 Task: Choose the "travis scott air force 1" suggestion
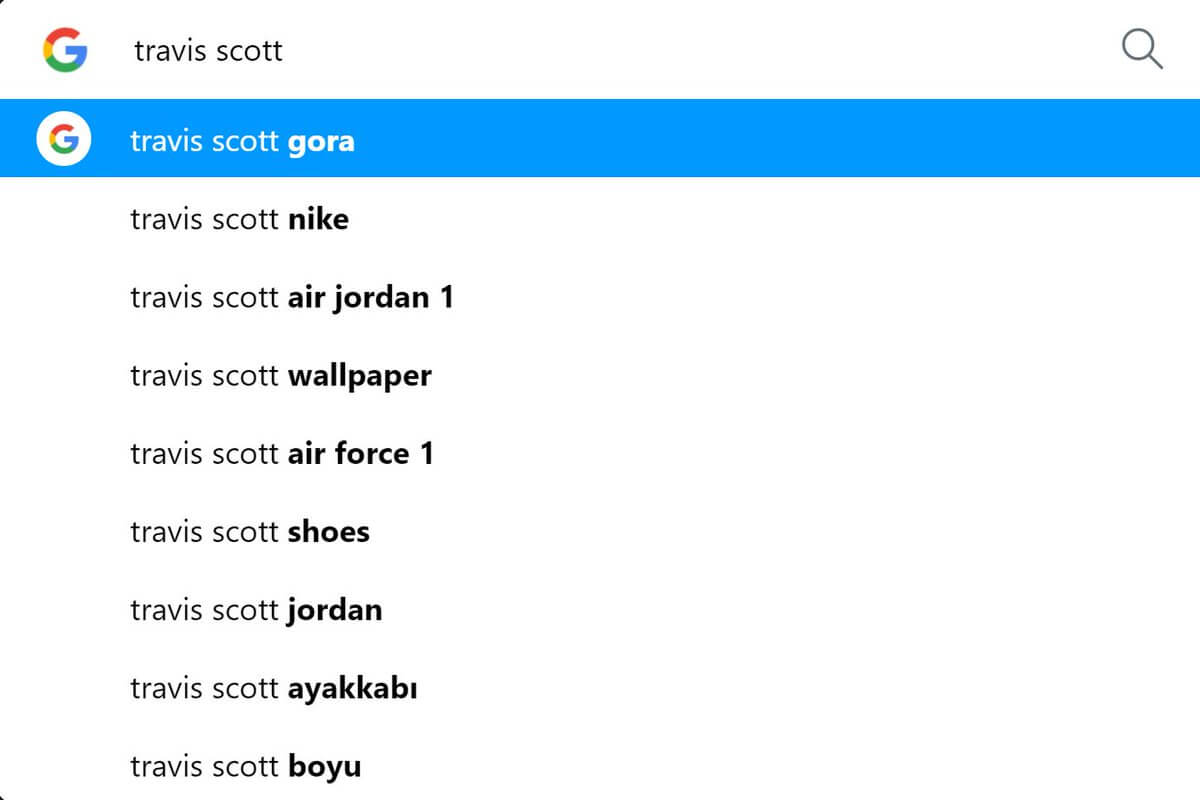coord(282,454)
